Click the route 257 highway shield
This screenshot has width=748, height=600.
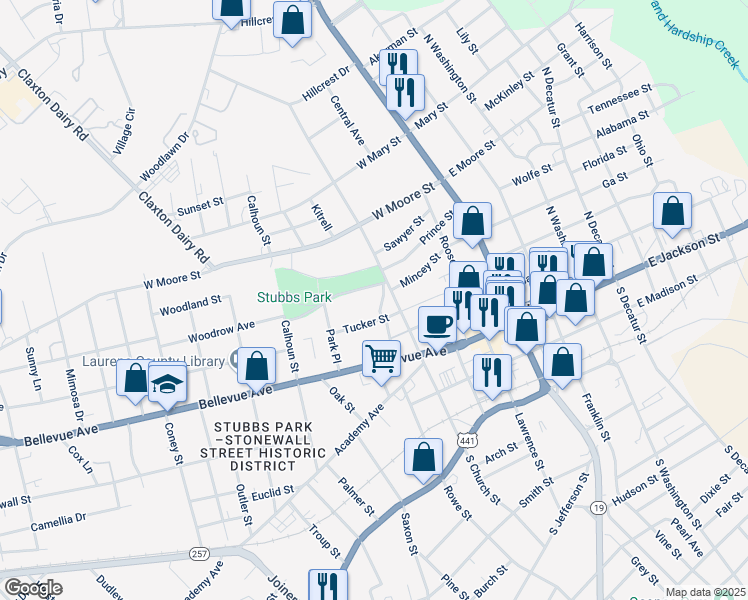(199, 554)
